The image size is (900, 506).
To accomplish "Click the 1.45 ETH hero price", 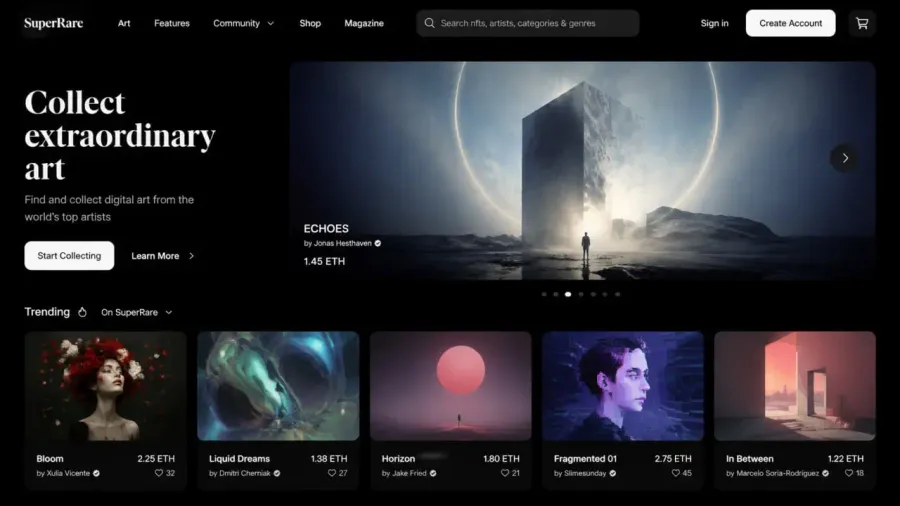I will [324, 262].
